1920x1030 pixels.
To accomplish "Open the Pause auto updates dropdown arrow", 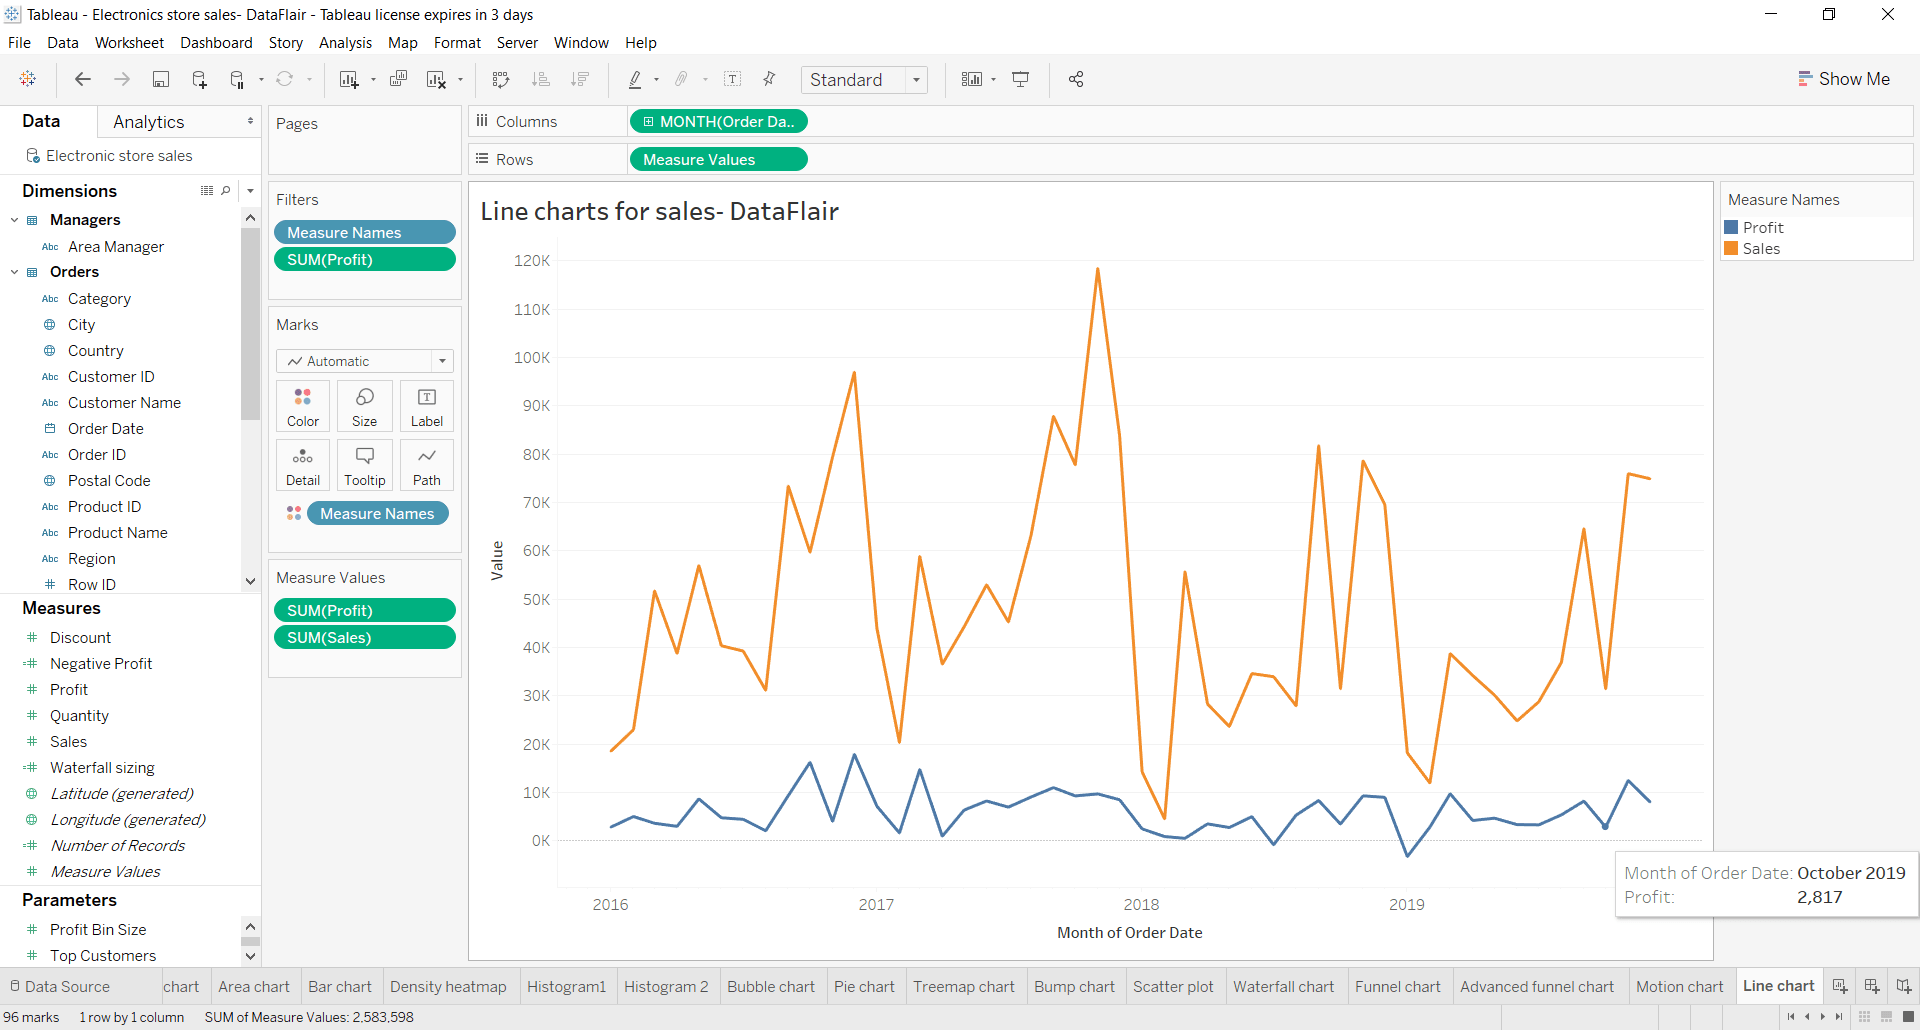I will click(261, 80).
